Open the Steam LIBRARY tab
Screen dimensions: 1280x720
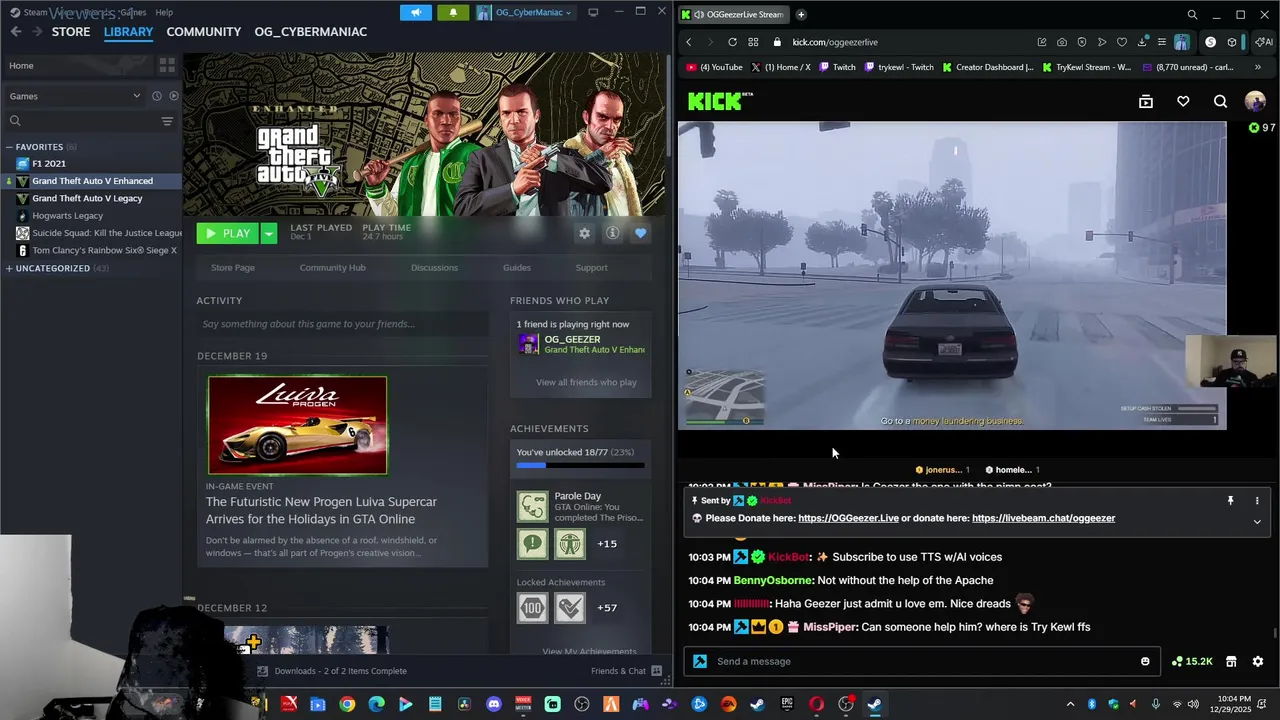128,31
